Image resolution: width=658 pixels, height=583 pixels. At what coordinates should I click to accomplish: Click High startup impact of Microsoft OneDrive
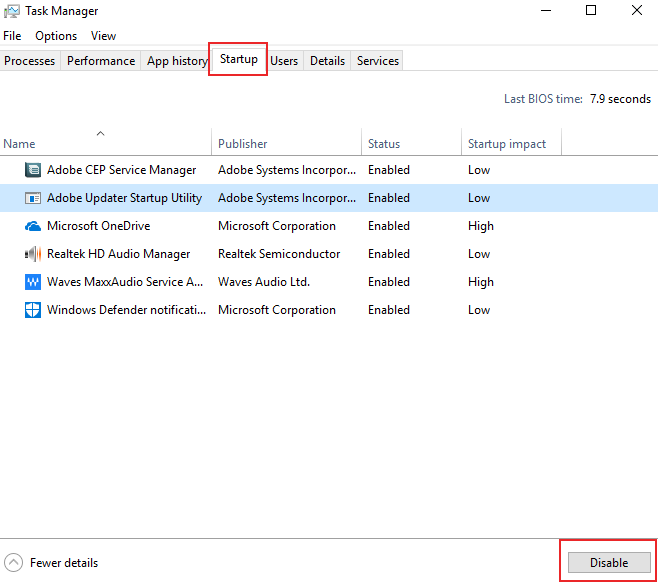[481, 226]
